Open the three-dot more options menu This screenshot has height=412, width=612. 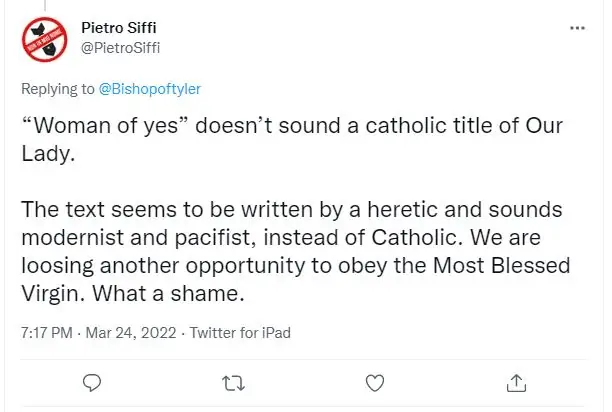(577, 28)
